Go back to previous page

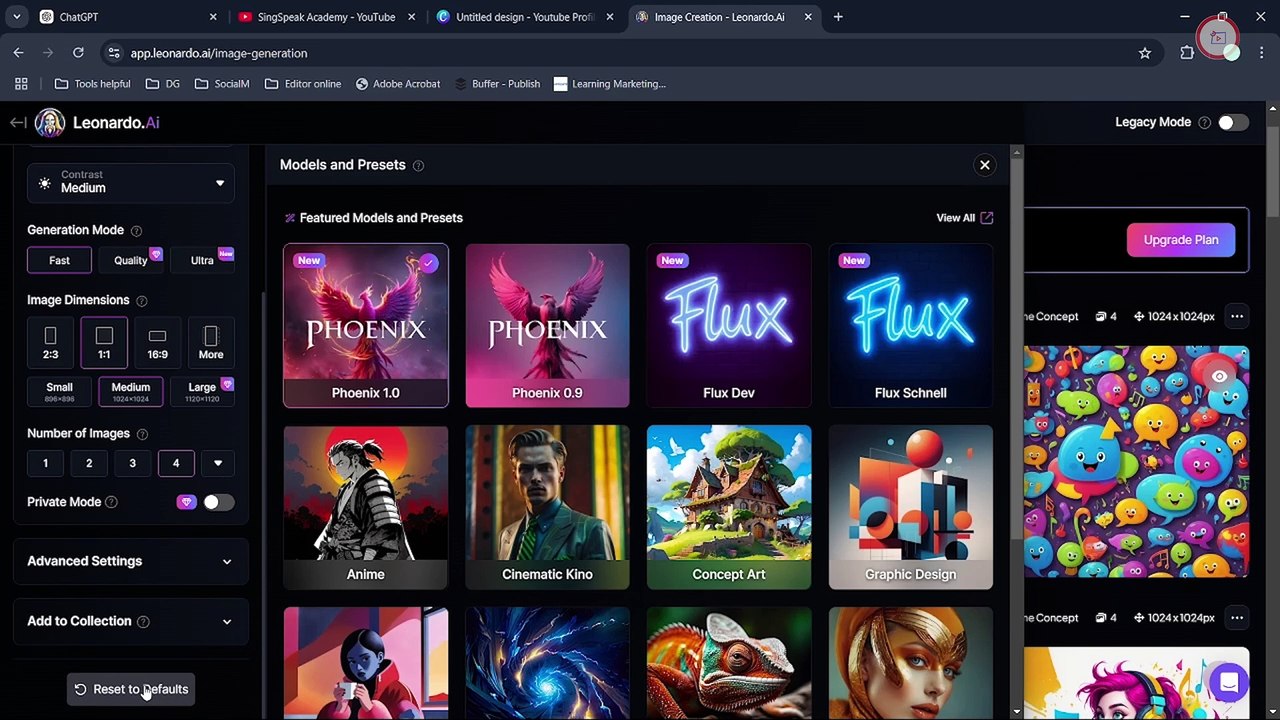coord(19,53)
